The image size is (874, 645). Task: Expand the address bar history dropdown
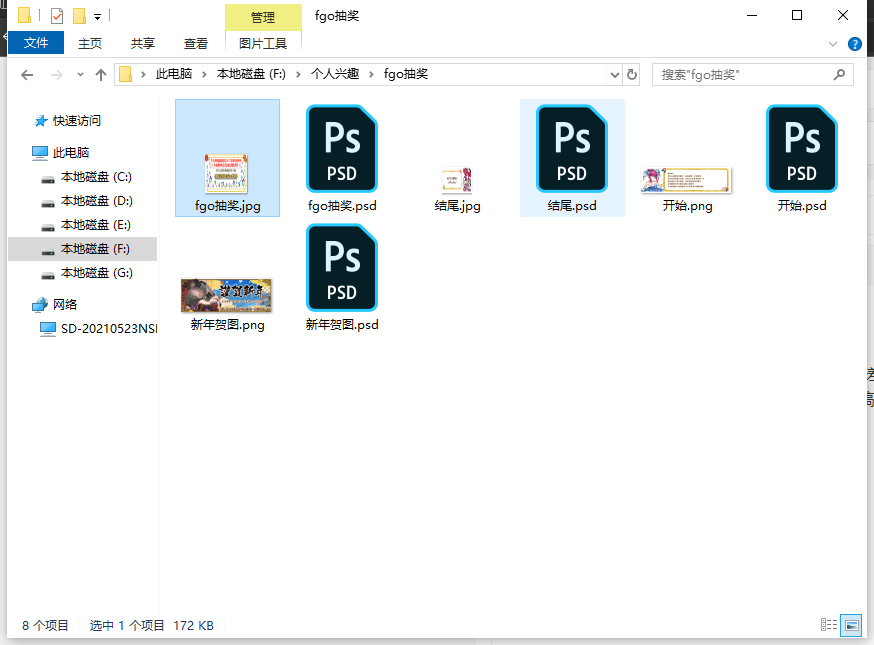pos(614,75)
